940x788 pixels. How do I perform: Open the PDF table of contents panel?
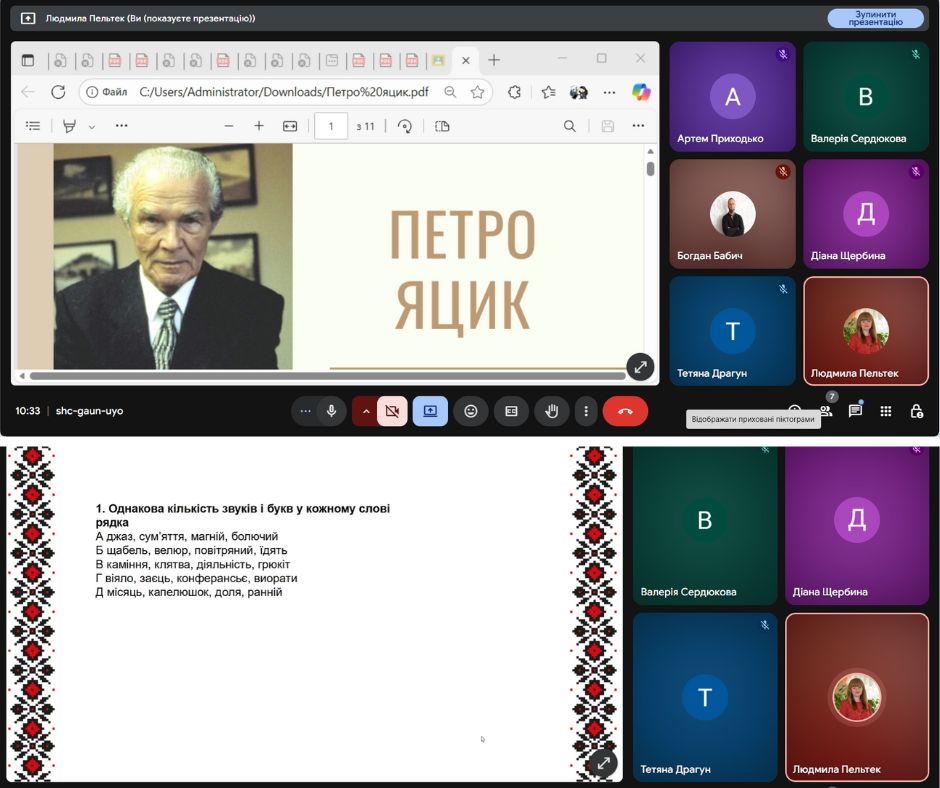tap(33, 126)
